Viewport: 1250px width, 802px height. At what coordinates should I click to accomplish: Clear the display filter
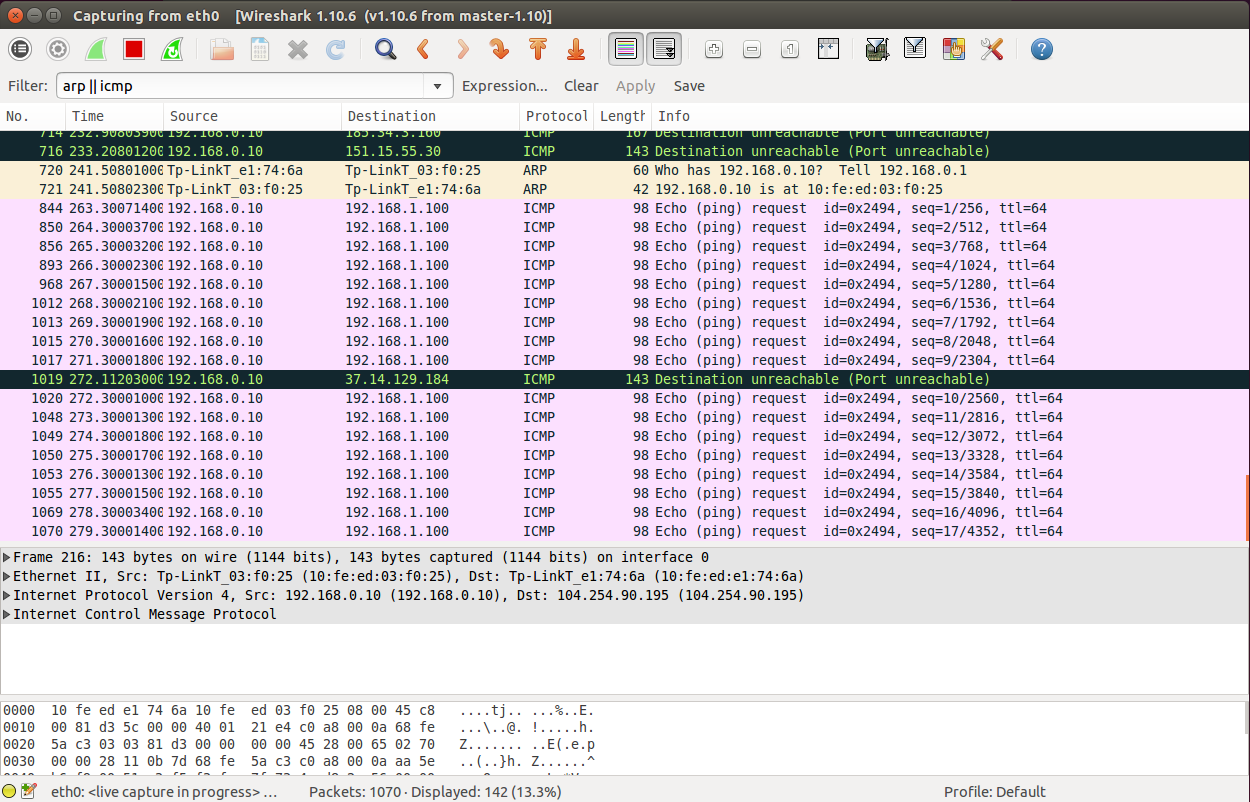[x=581, y=86]
